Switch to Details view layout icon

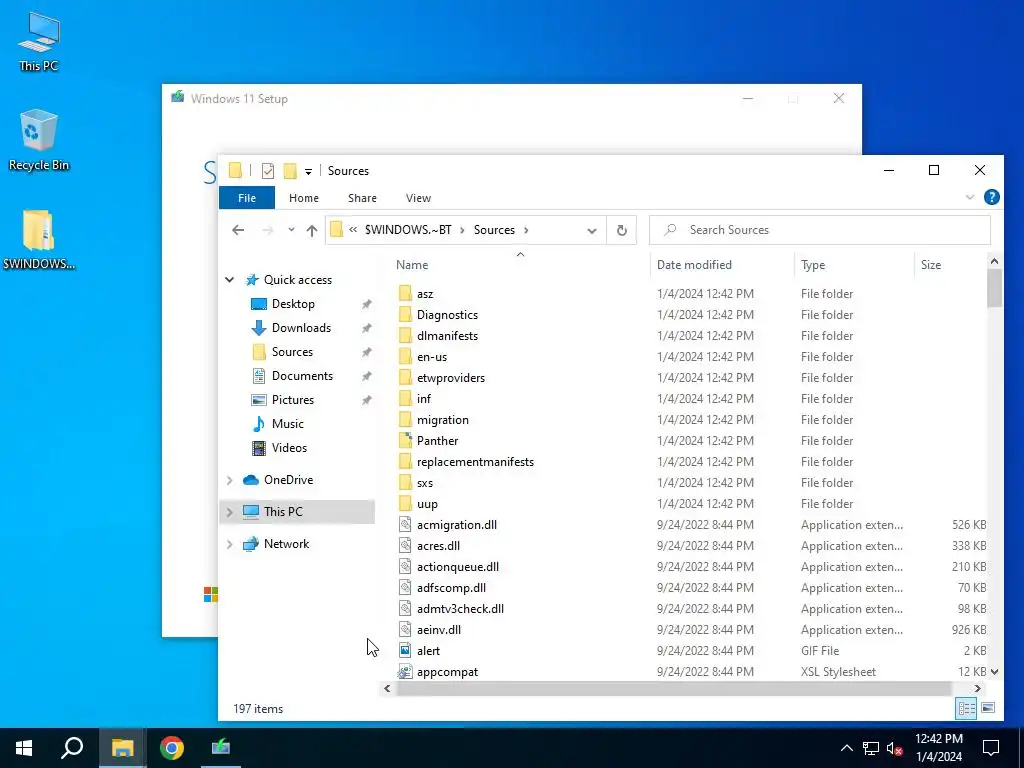[x=966, y=708]
